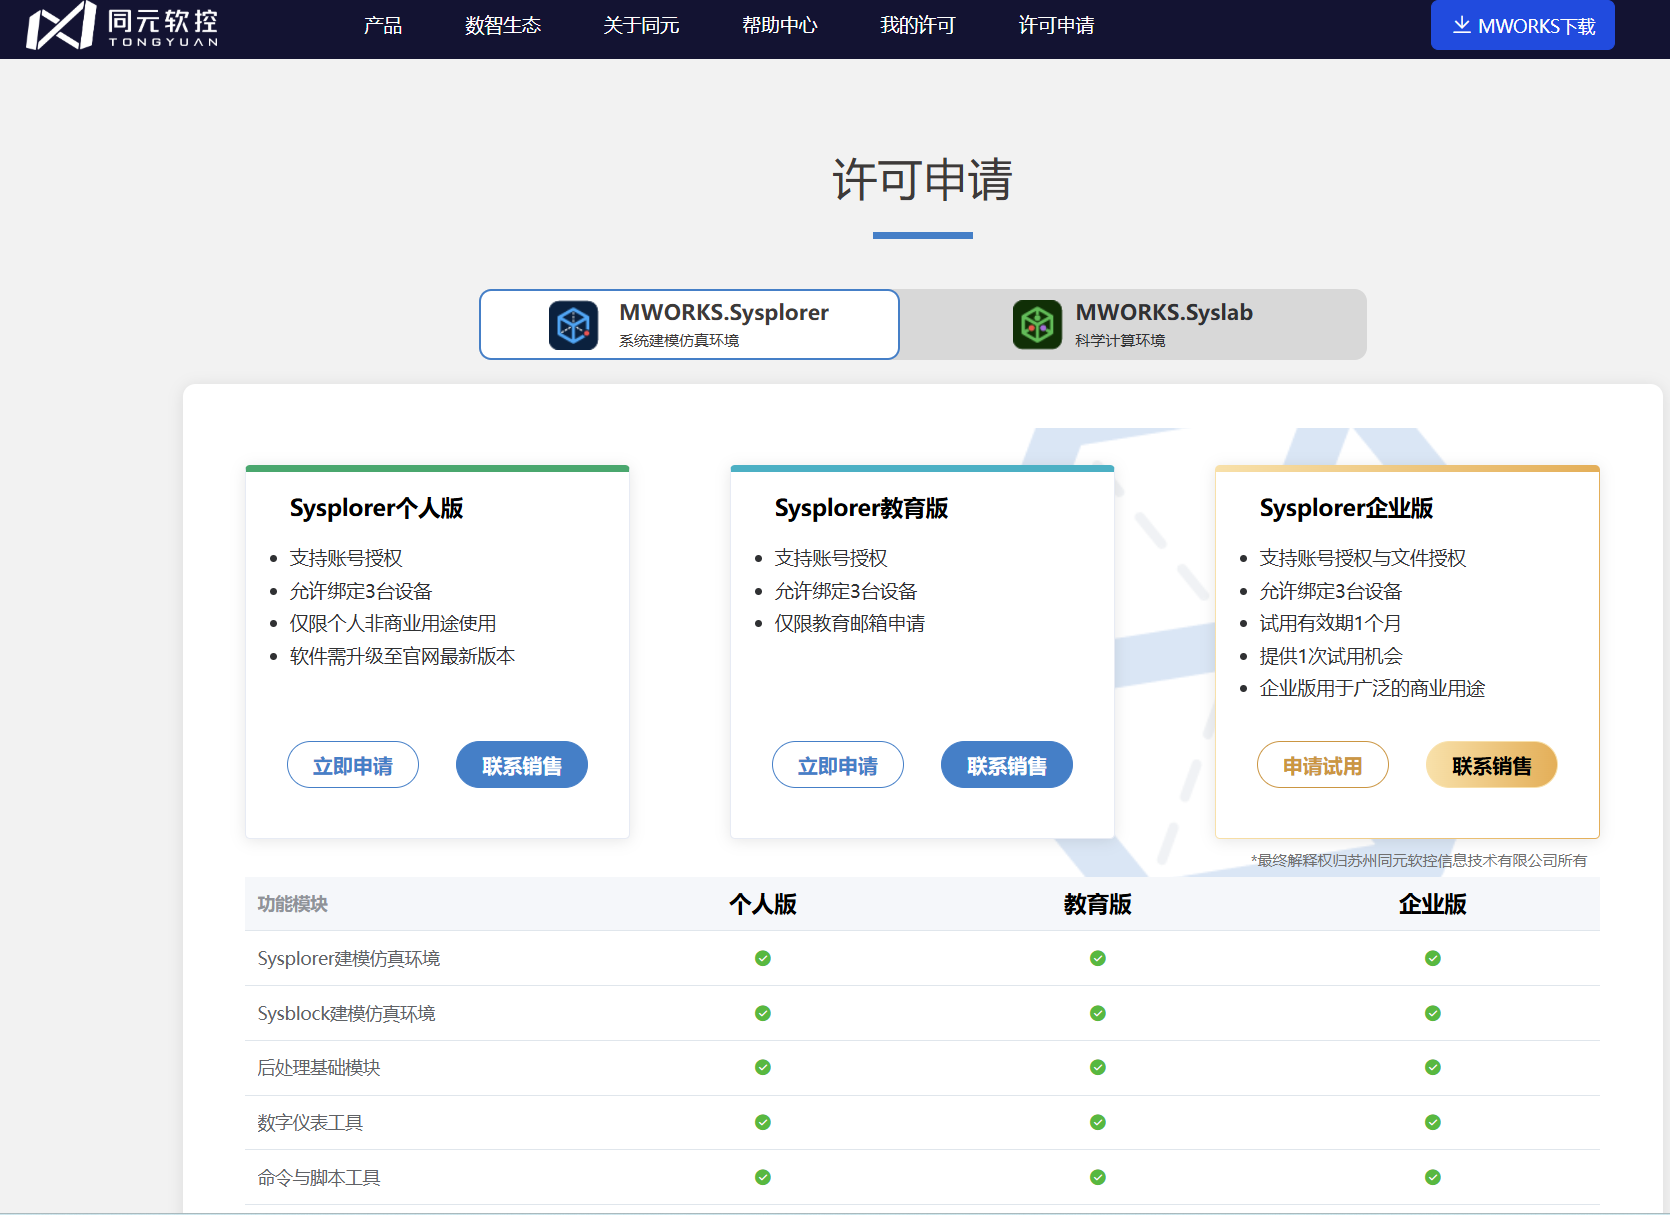The width and height of the screenshot is (1670, 1215).
Task: Click the Sysplorer教育版 card title
Action: 862,508
